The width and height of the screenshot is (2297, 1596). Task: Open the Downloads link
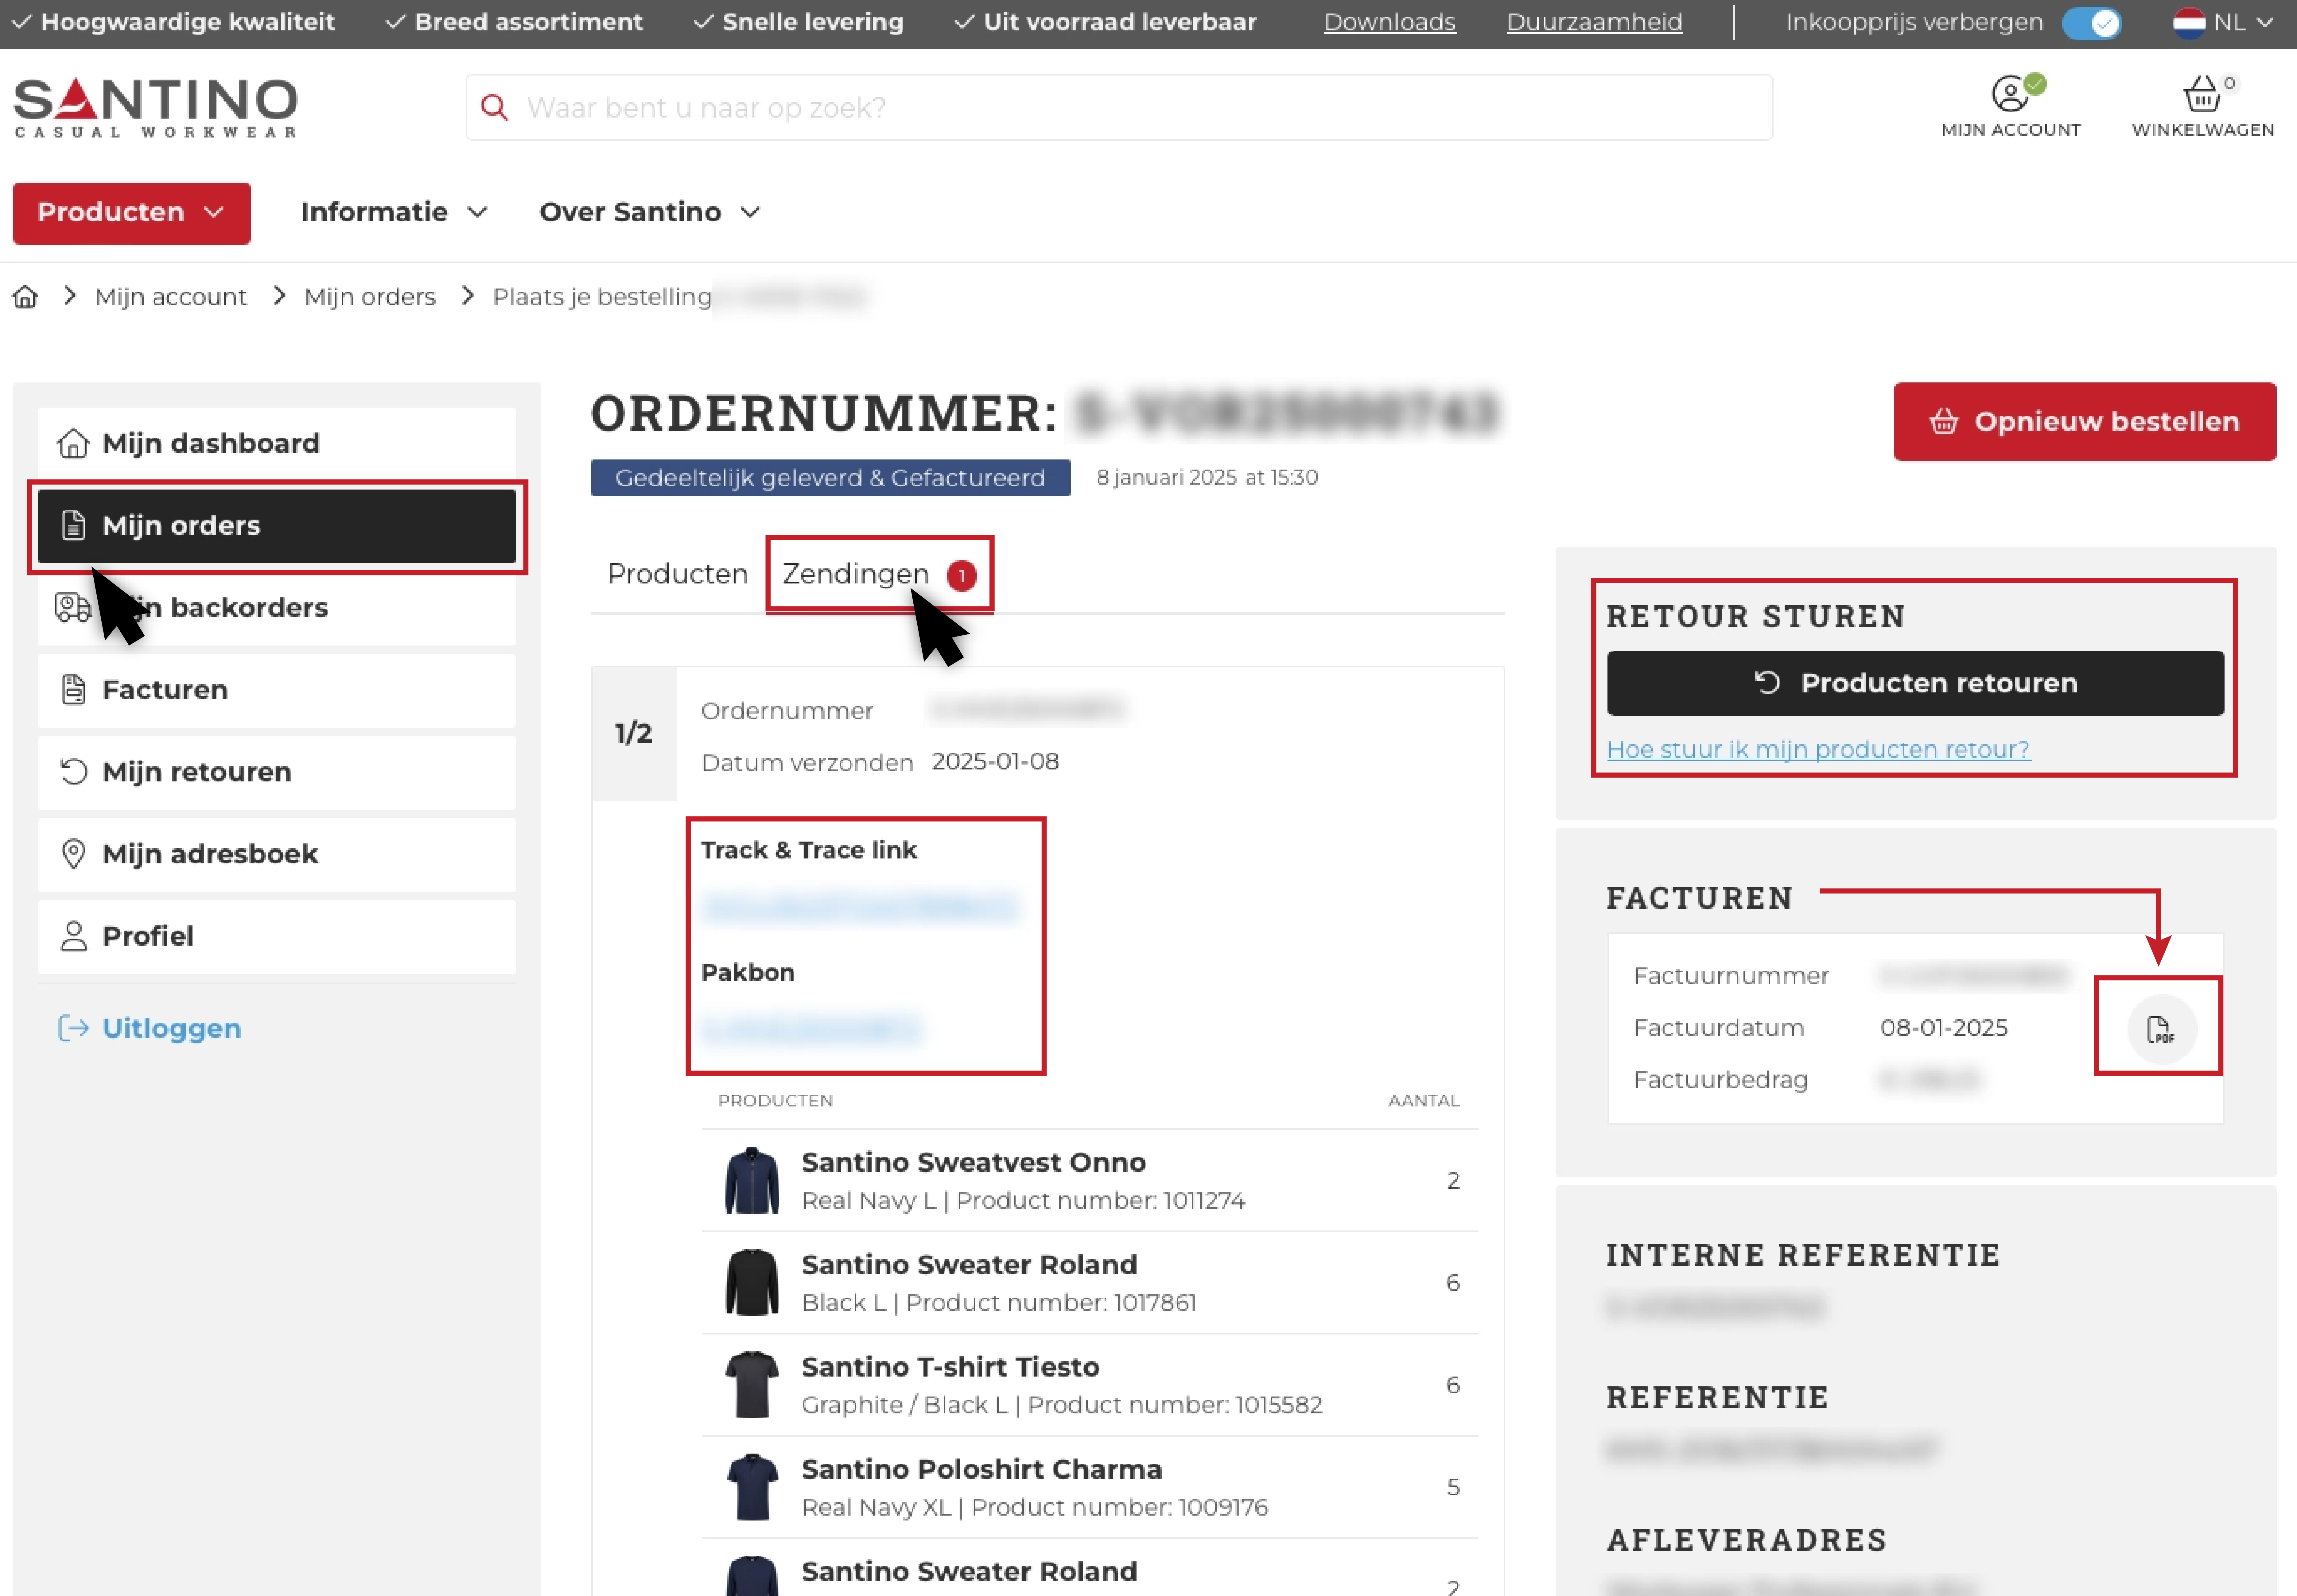point(1390,22)
